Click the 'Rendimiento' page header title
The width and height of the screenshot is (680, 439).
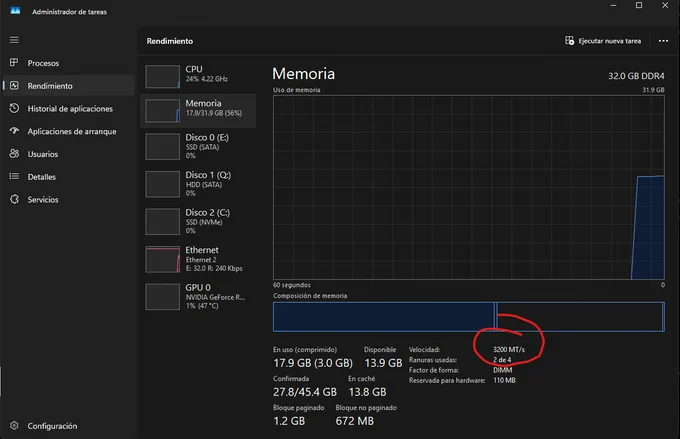170,41
